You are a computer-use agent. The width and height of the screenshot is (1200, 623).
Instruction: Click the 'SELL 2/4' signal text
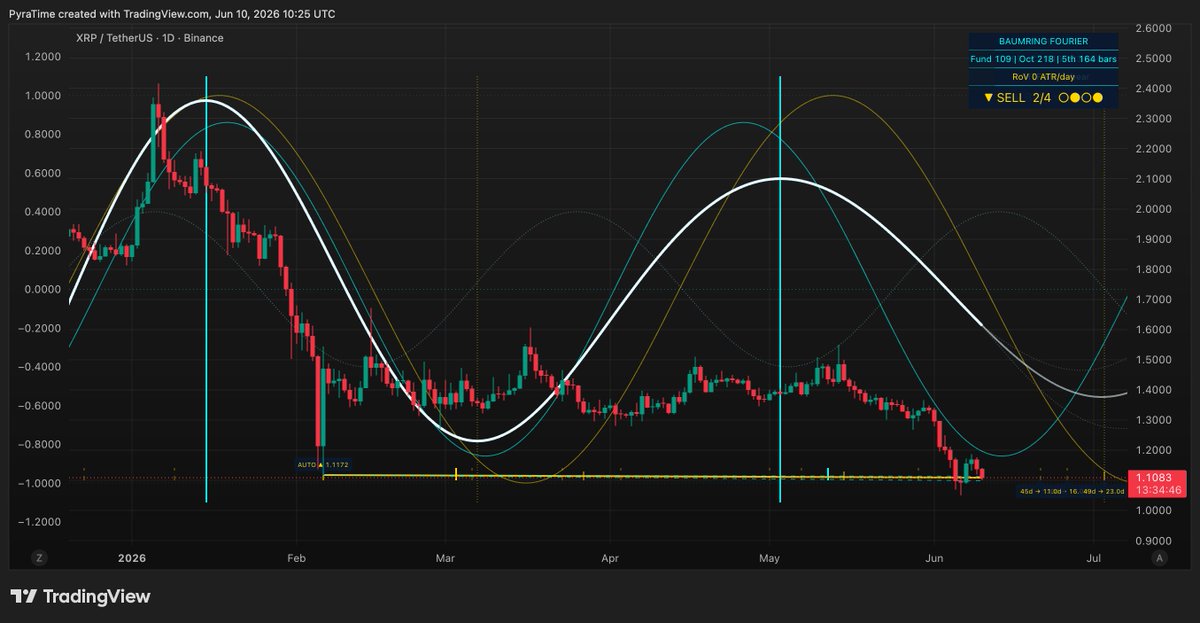(x=1023, y=98)
